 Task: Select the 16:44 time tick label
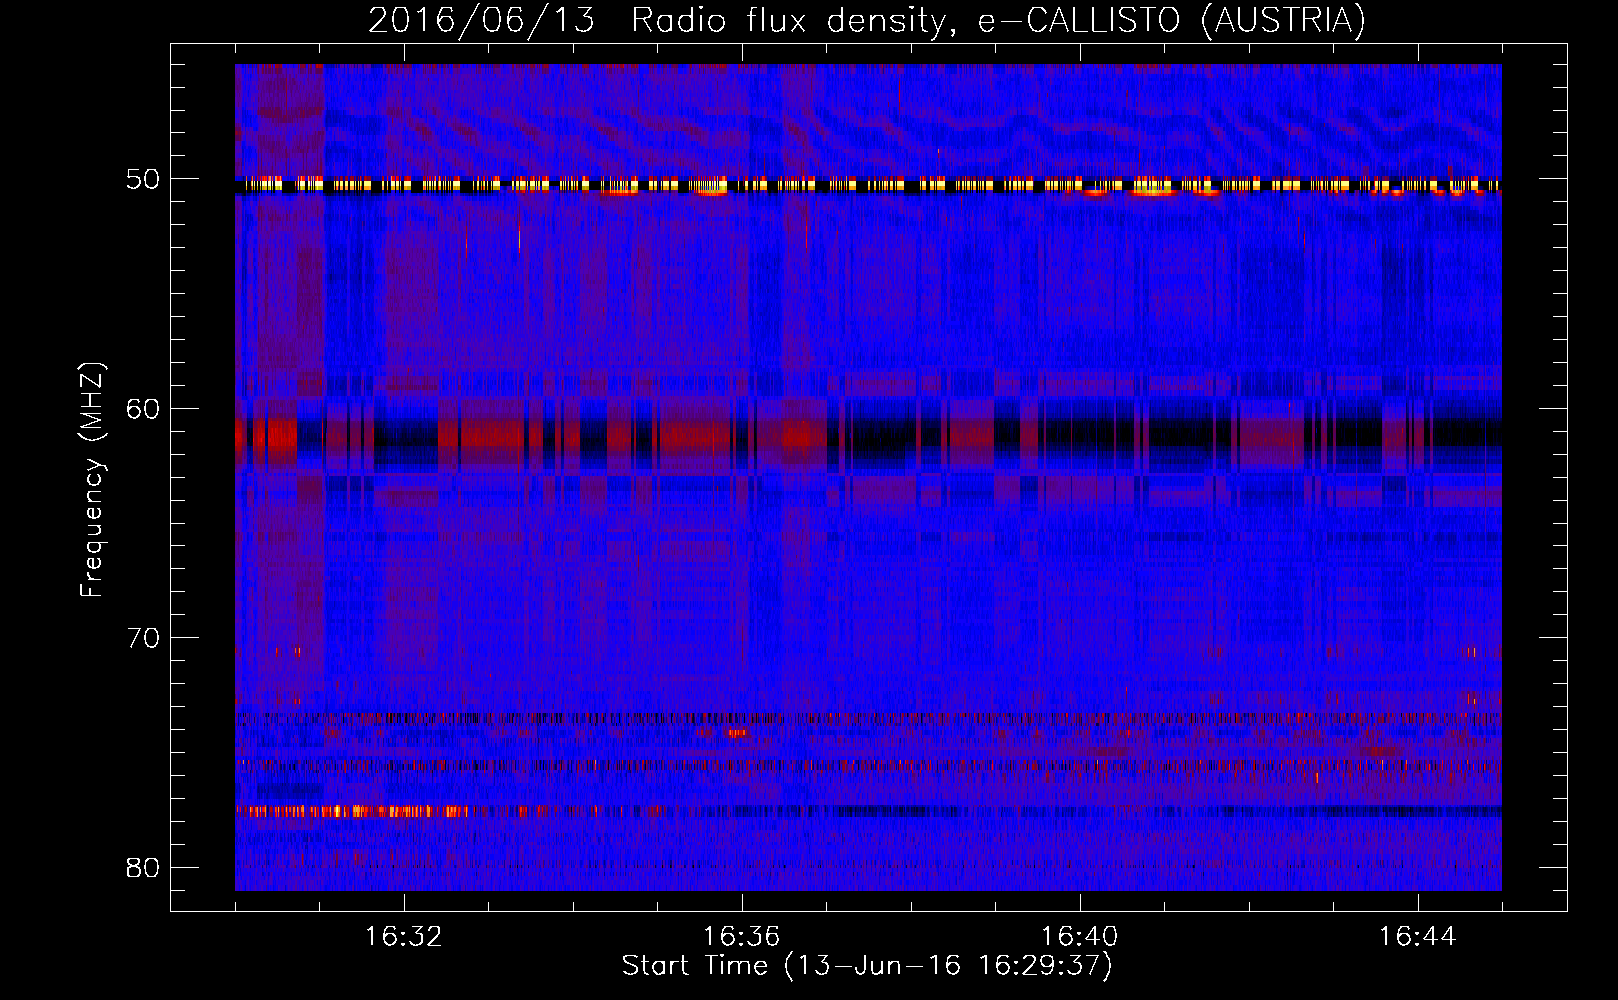(x=1418, y=937)
